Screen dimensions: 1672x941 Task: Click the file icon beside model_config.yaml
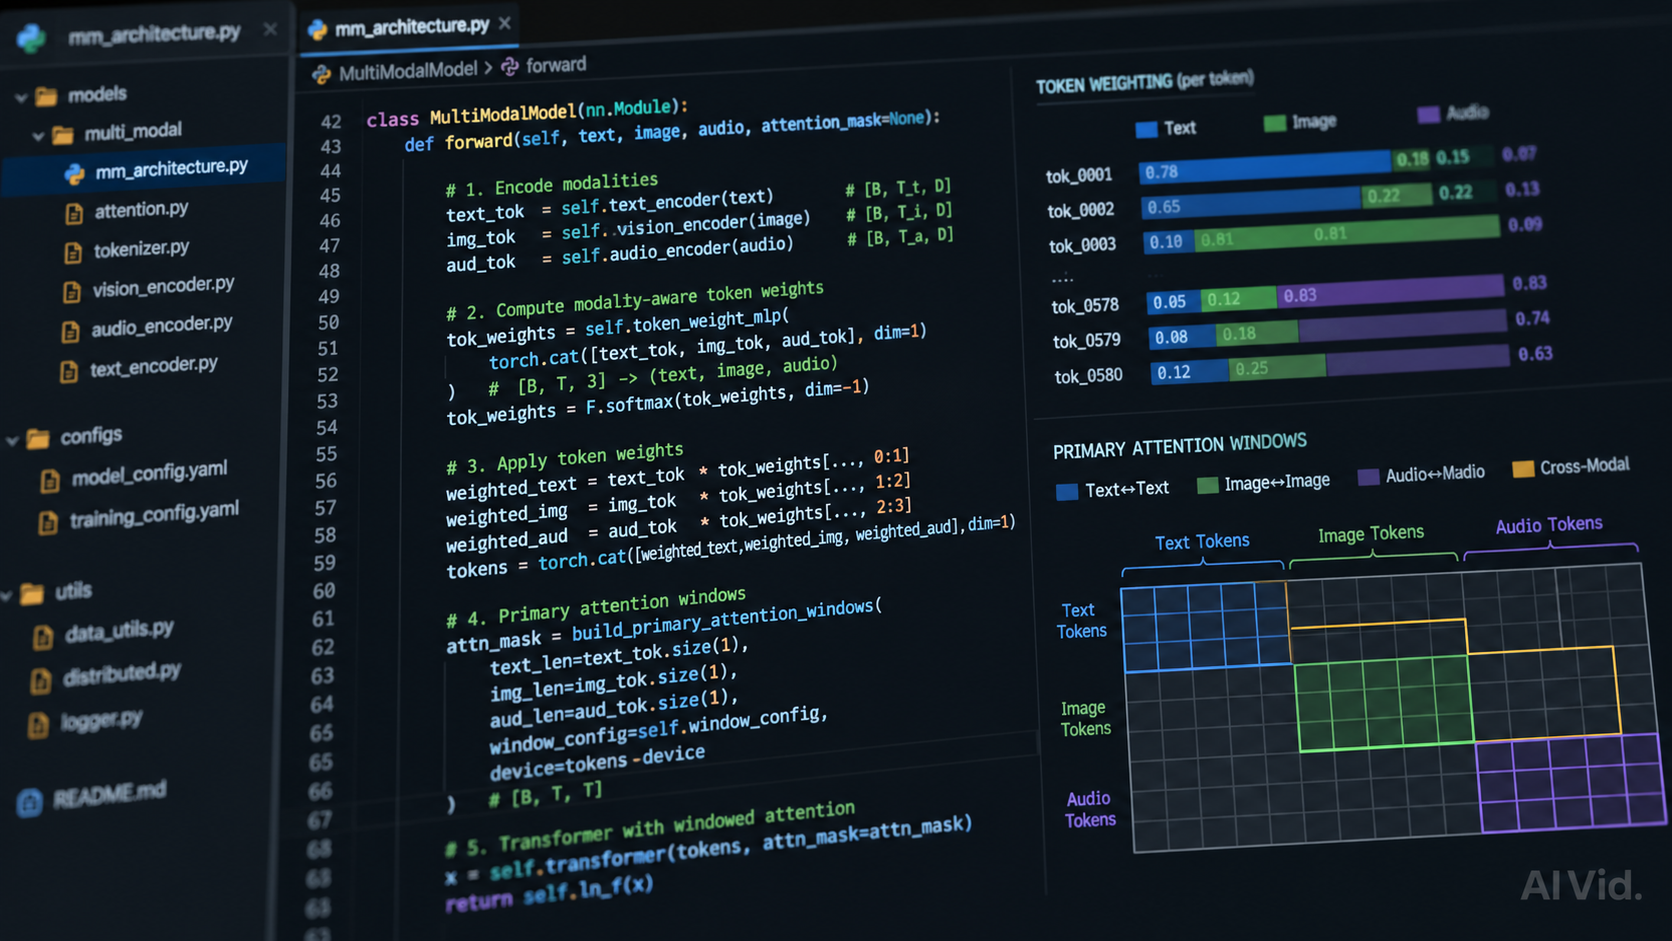coord(49,481)
